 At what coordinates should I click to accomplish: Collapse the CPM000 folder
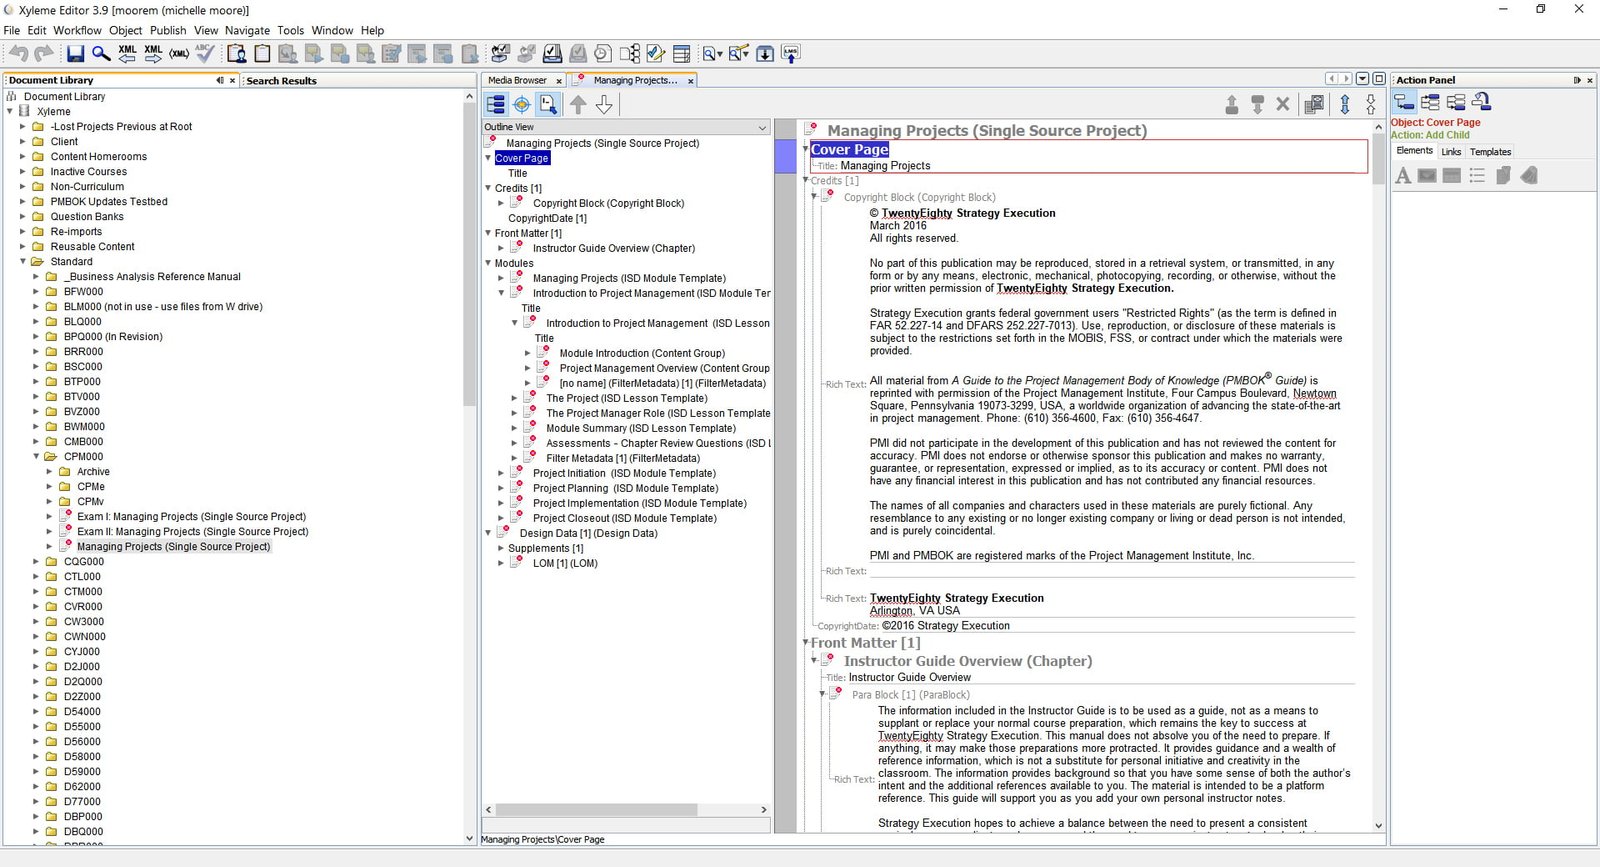click(x=36, y=457)
